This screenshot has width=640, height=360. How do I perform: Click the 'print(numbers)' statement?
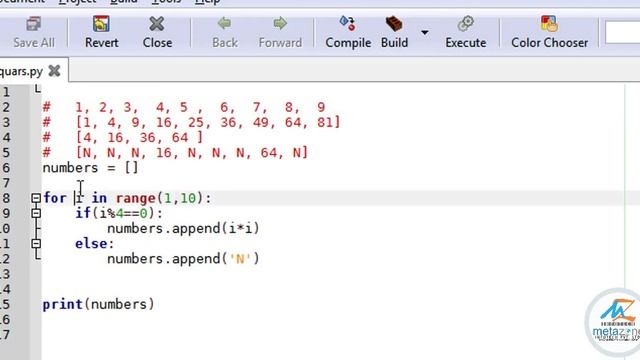[98, 304]
